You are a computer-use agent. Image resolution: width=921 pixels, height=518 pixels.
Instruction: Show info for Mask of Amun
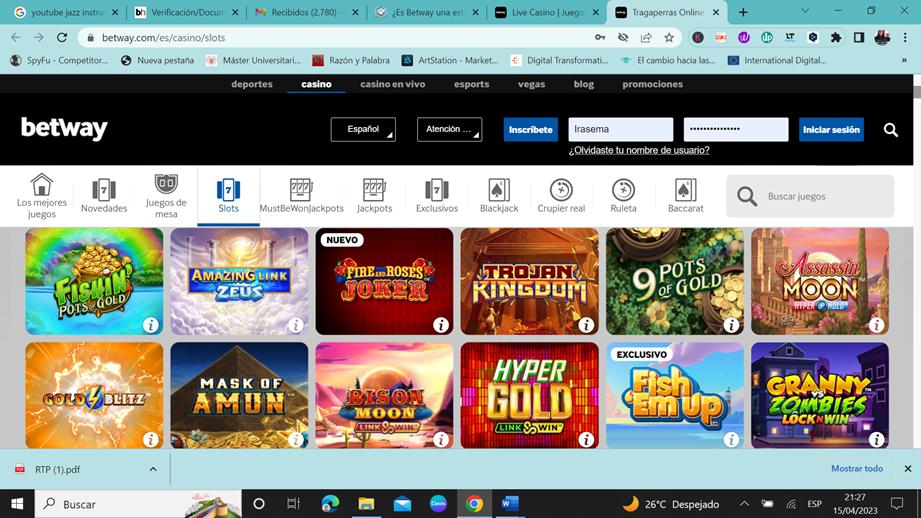tap(296, 439)
